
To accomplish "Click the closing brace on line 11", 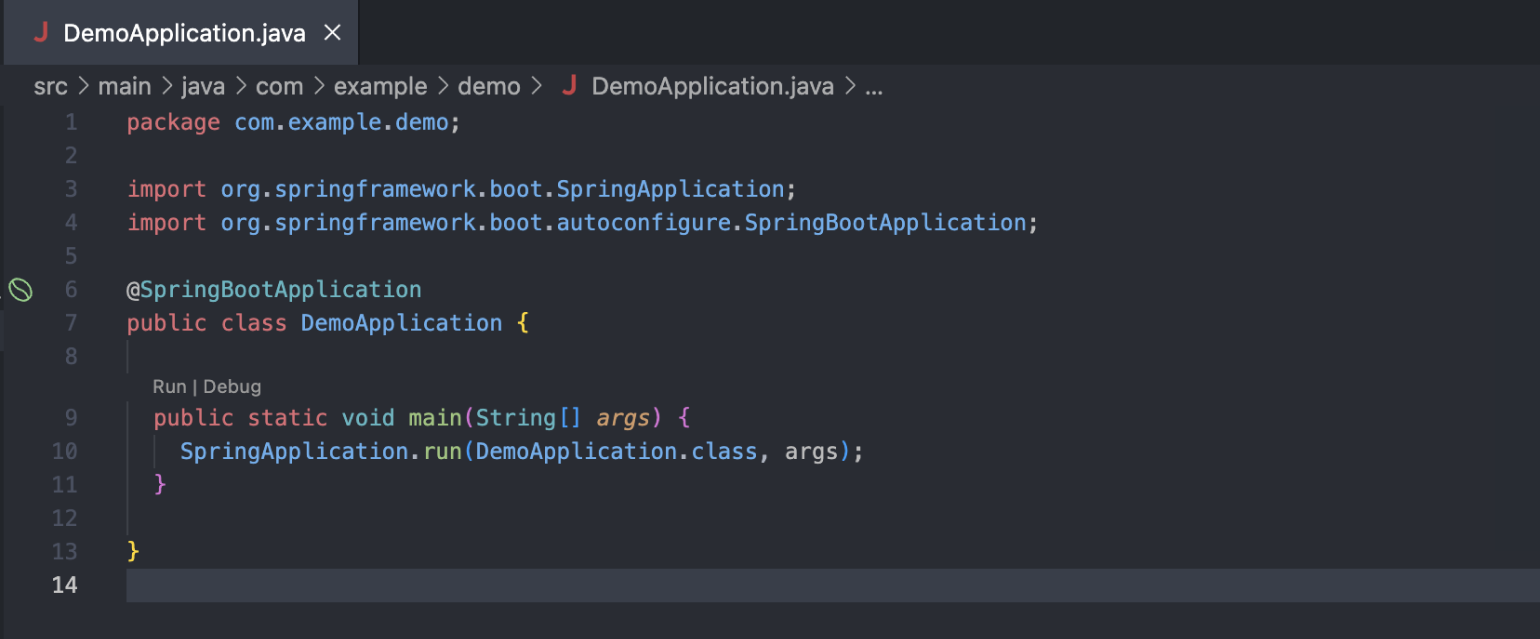I will [x=160, y=485].
